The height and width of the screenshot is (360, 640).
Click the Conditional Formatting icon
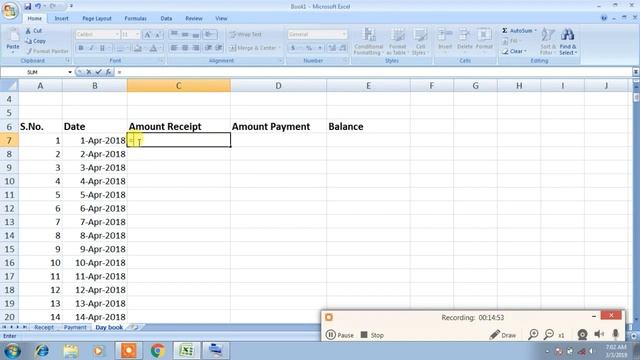[369, 35]
